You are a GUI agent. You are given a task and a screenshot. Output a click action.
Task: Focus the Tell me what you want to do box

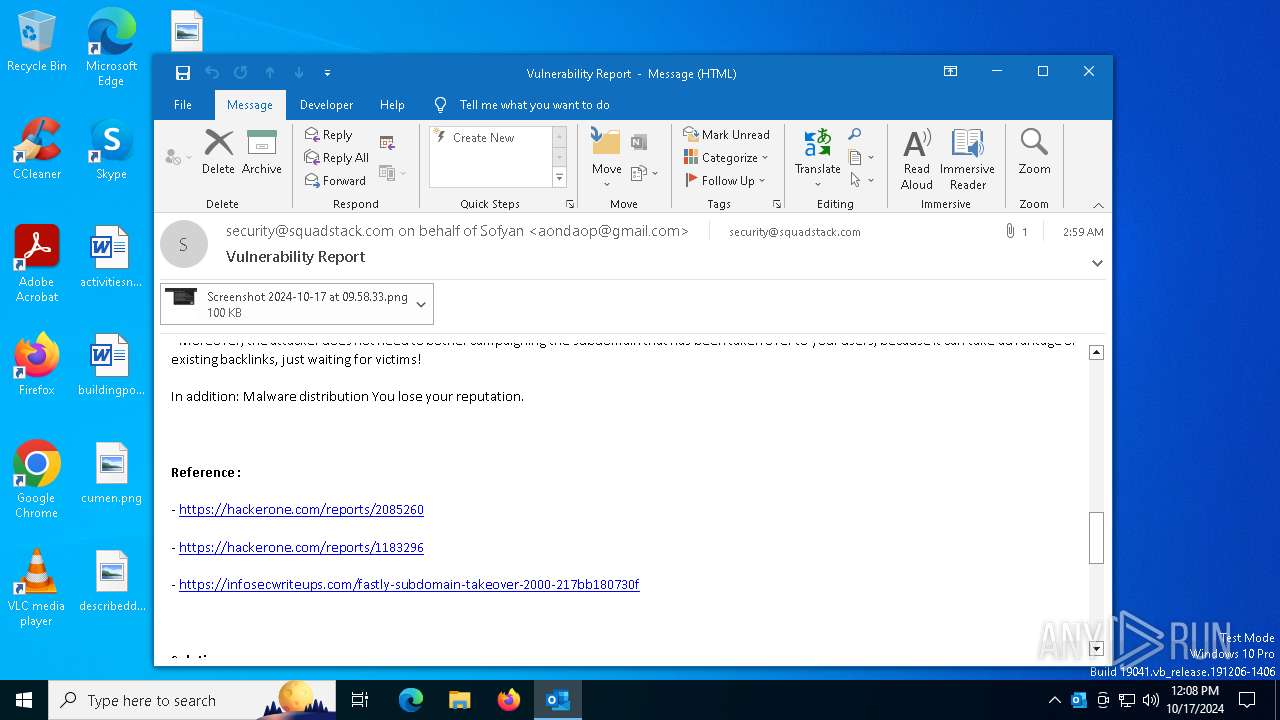534,105
